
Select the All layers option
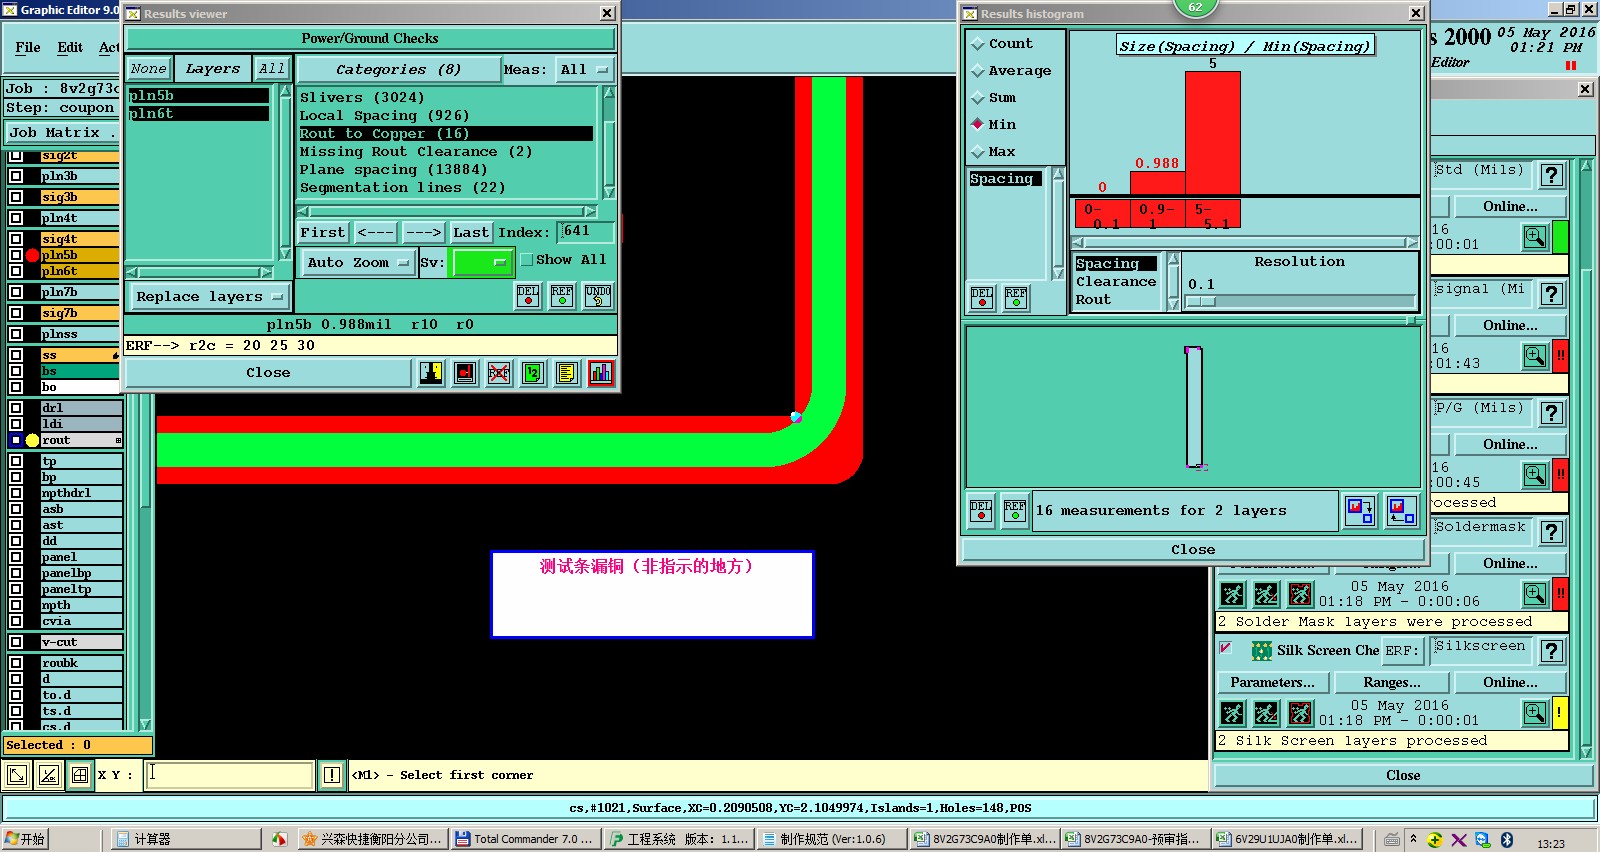272,69
